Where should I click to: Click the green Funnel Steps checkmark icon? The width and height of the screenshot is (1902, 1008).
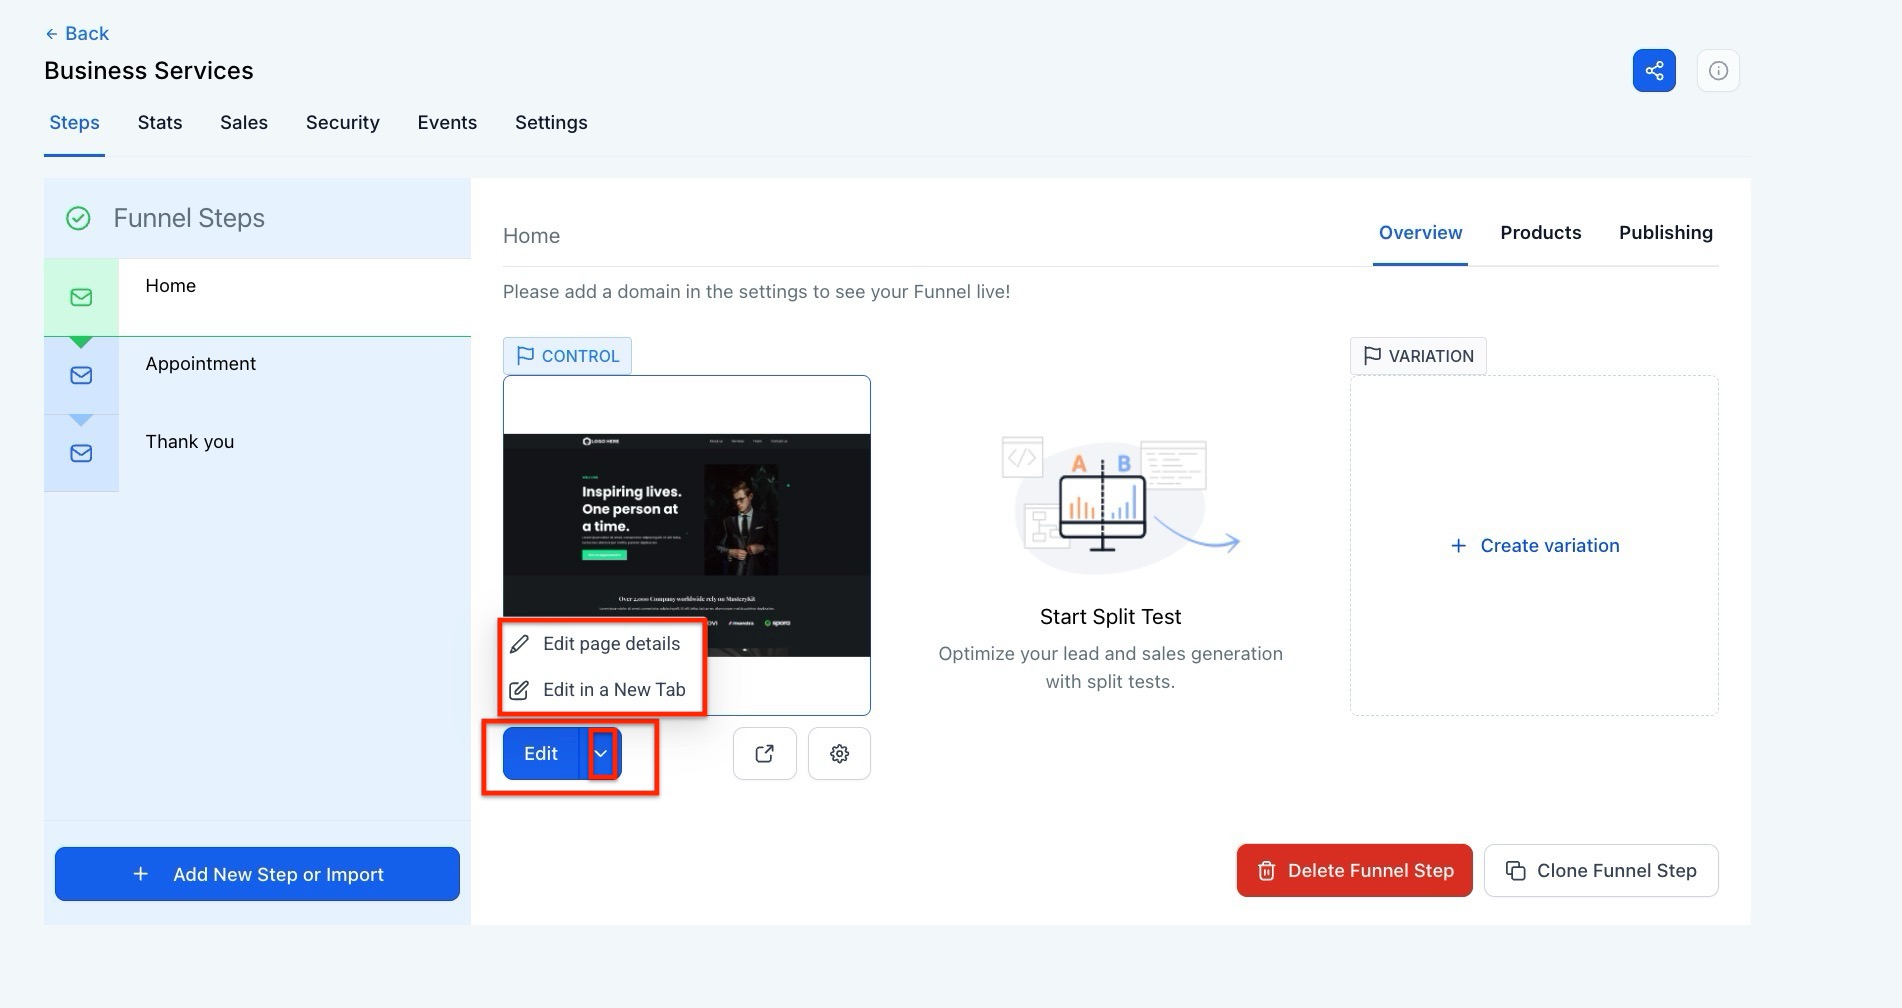78,218
